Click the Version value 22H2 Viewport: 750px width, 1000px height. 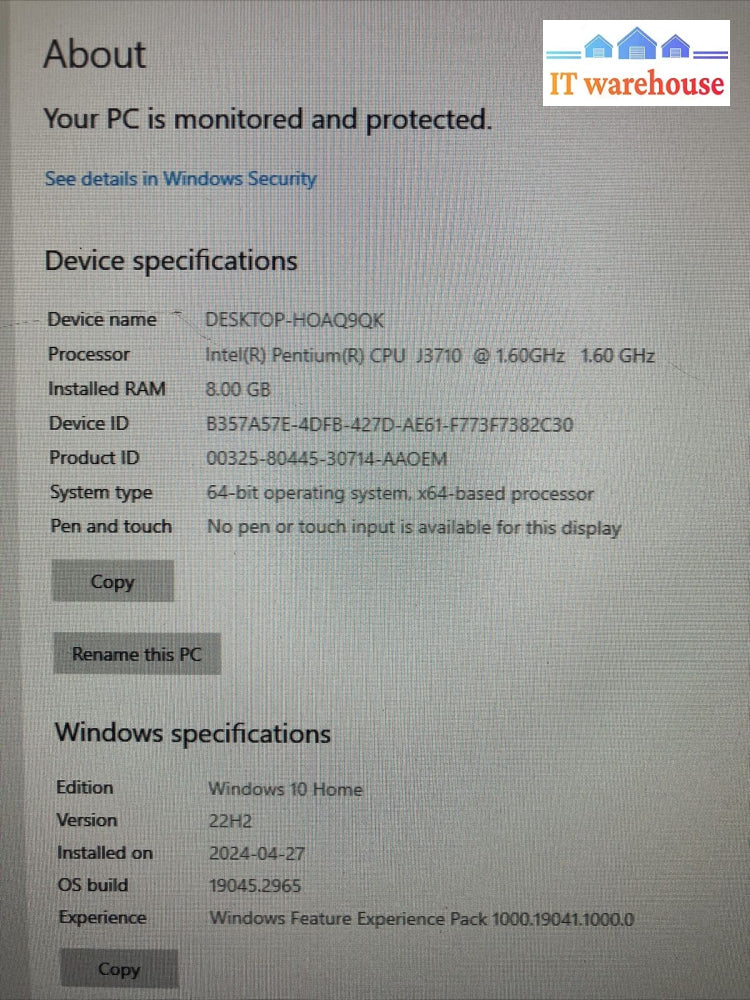coord(230,821)
